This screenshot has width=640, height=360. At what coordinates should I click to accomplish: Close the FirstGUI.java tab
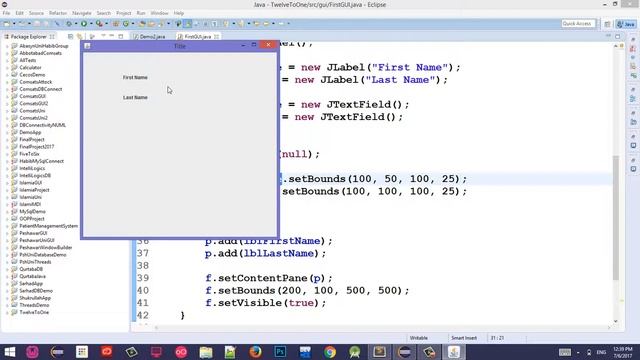[216, 36]
